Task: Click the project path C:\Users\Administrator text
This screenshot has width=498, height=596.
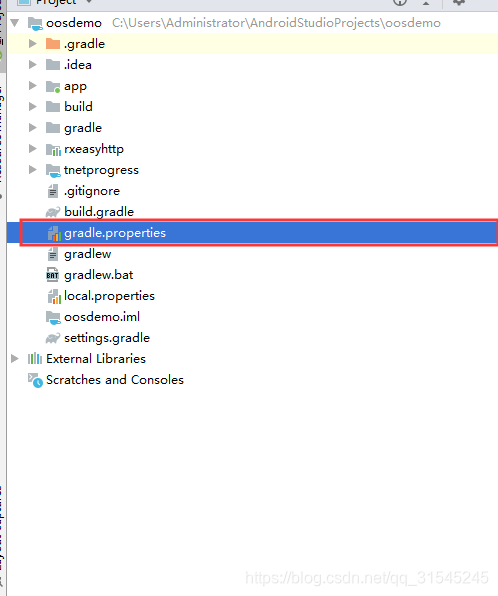Action: (276, 23)
